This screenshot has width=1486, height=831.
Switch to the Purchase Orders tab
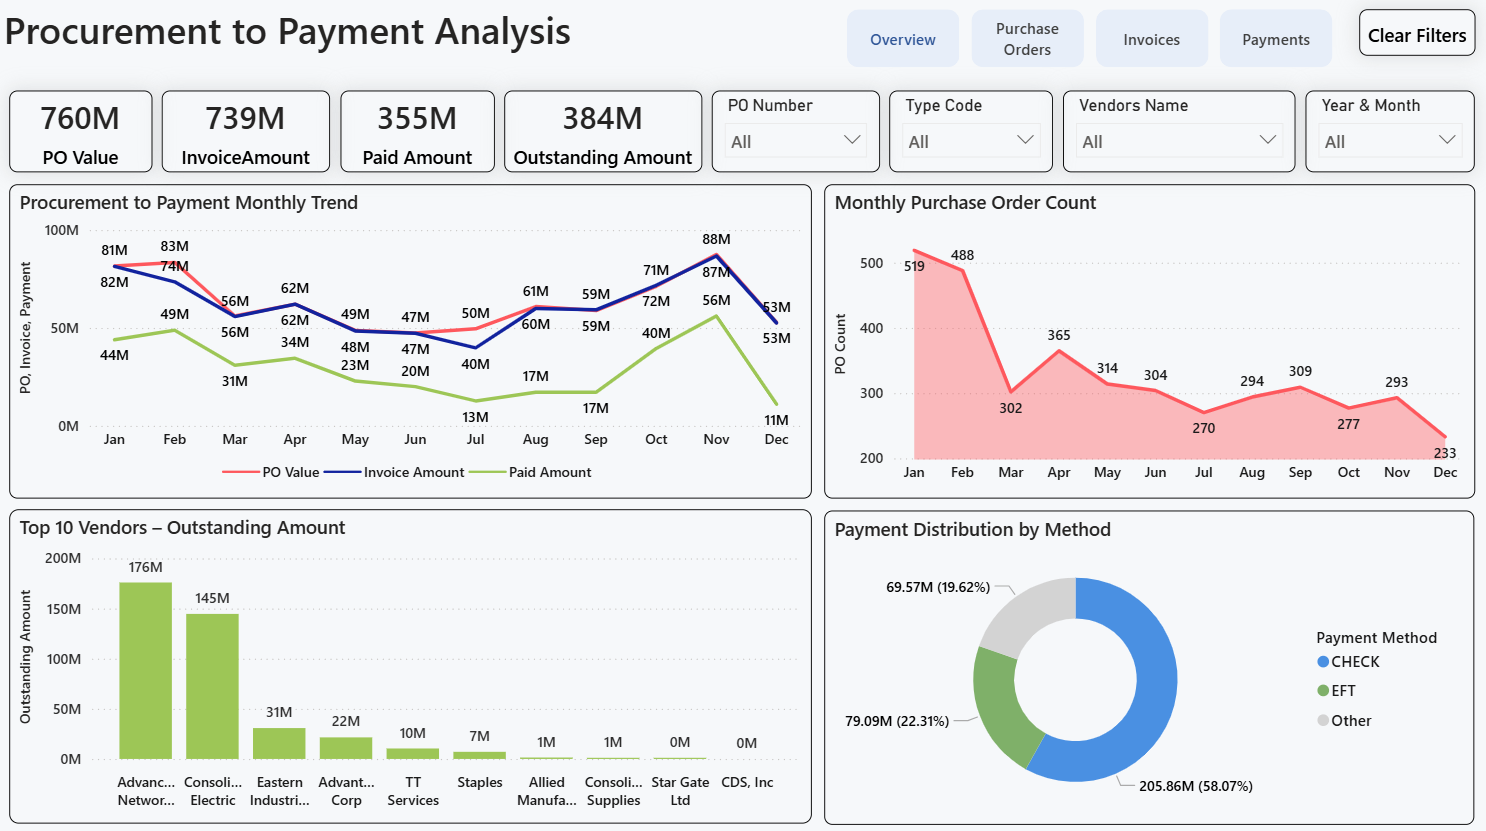click(1027, 38)
